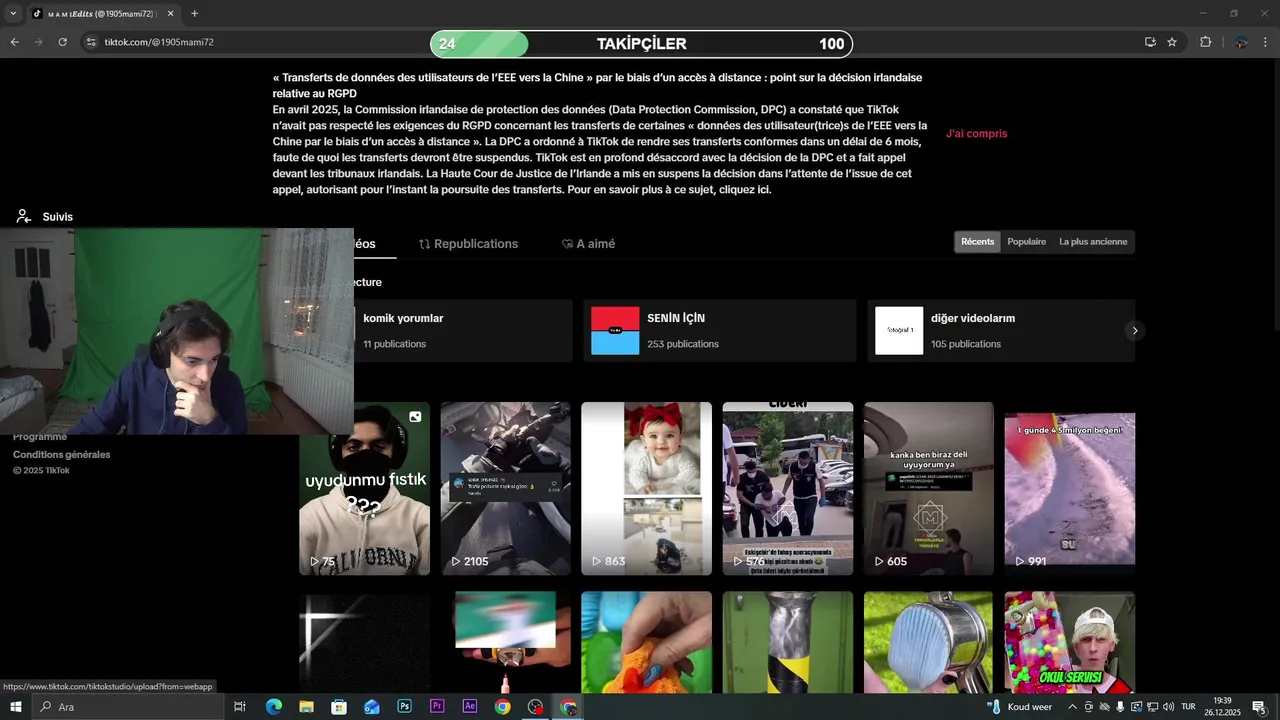Open the OKUL SERVİSİ video thumbnail

1070,642
